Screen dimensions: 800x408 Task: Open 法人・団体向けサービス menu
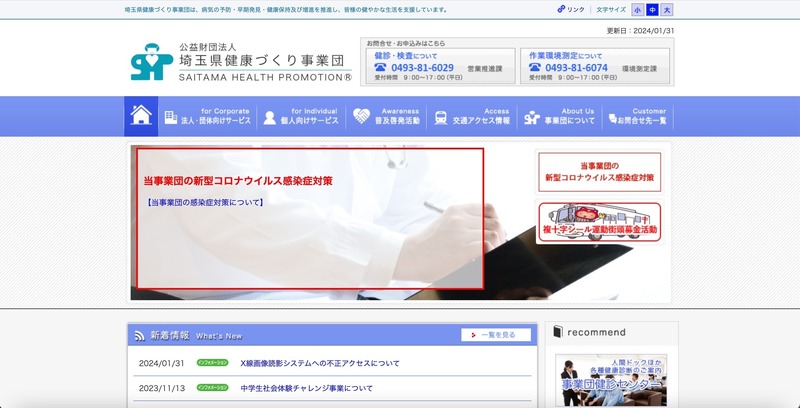[208, 117]
